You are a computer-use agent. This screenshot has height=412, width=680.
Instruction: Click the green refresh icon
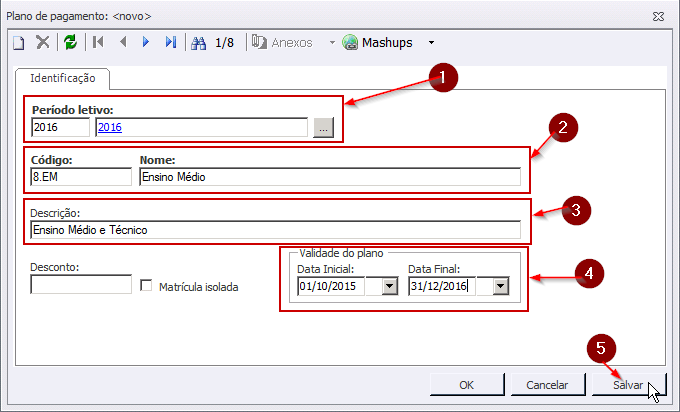pos(70,43)
